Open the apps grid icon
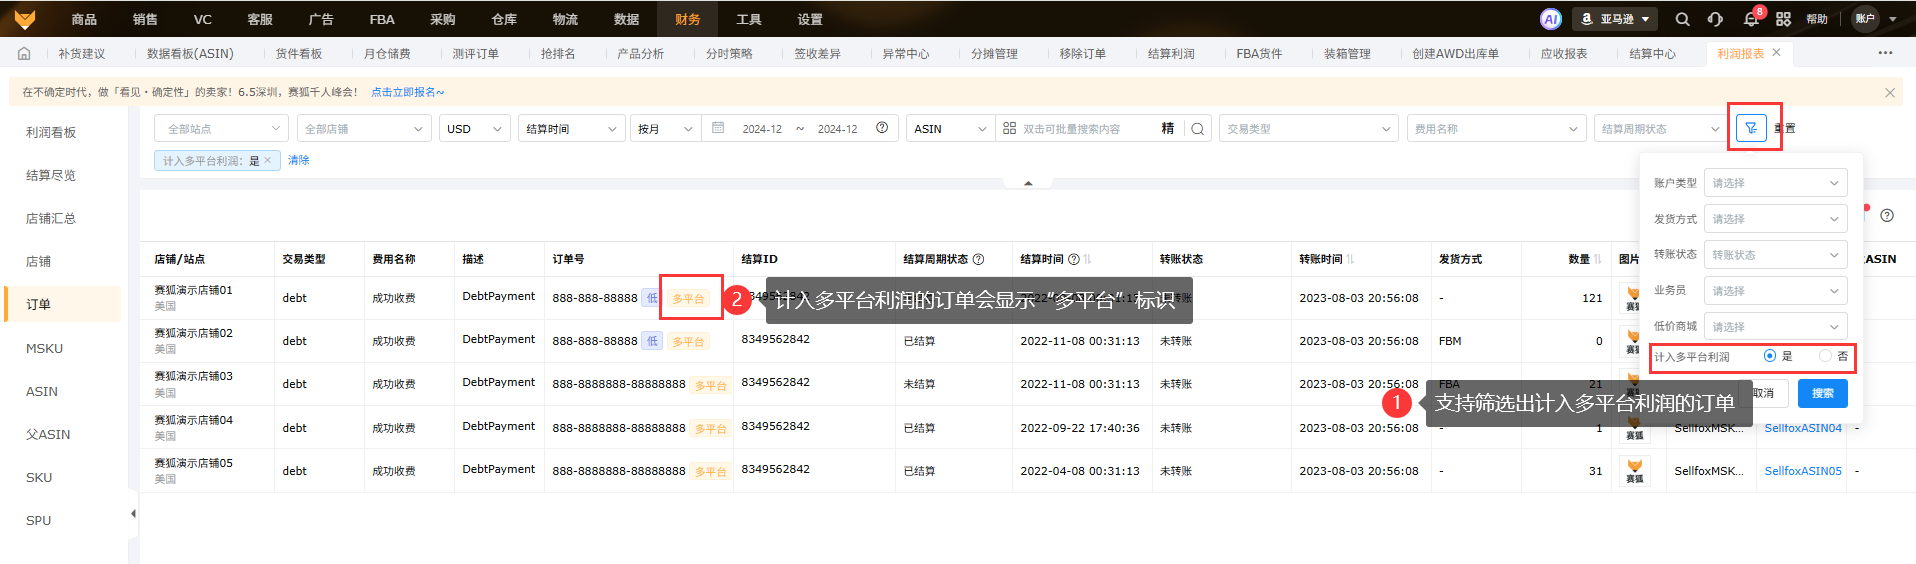This screenshot has height=564, width=1916. coord(1783,19)
